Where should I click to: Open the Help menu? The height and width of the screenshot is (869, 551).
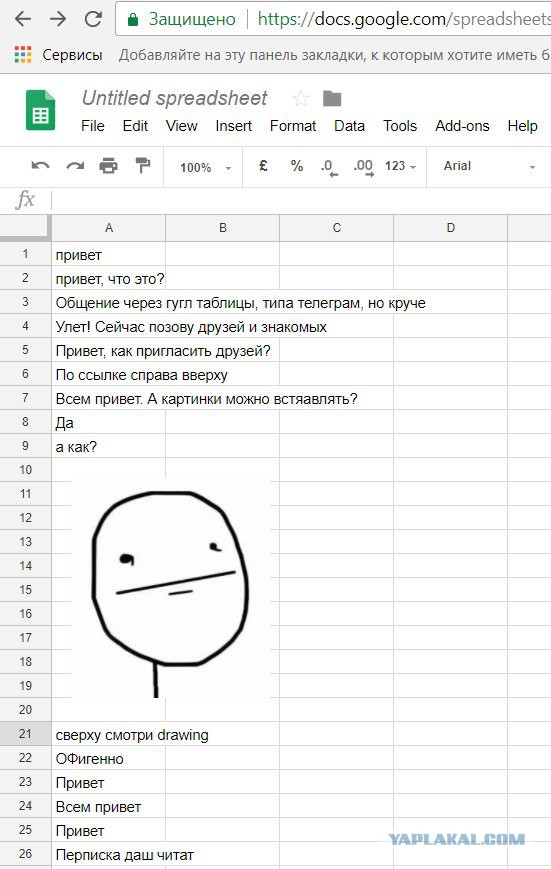click(x=522, y=126)
